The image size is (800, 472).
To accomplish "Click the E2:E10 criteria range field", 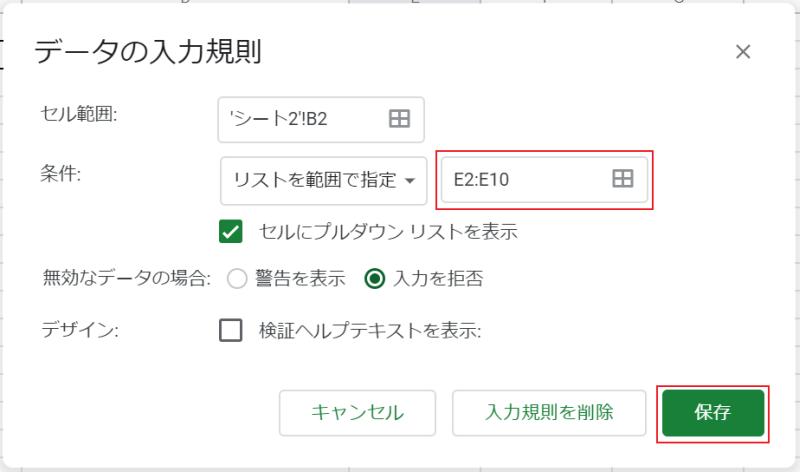I will pos(525,179).
